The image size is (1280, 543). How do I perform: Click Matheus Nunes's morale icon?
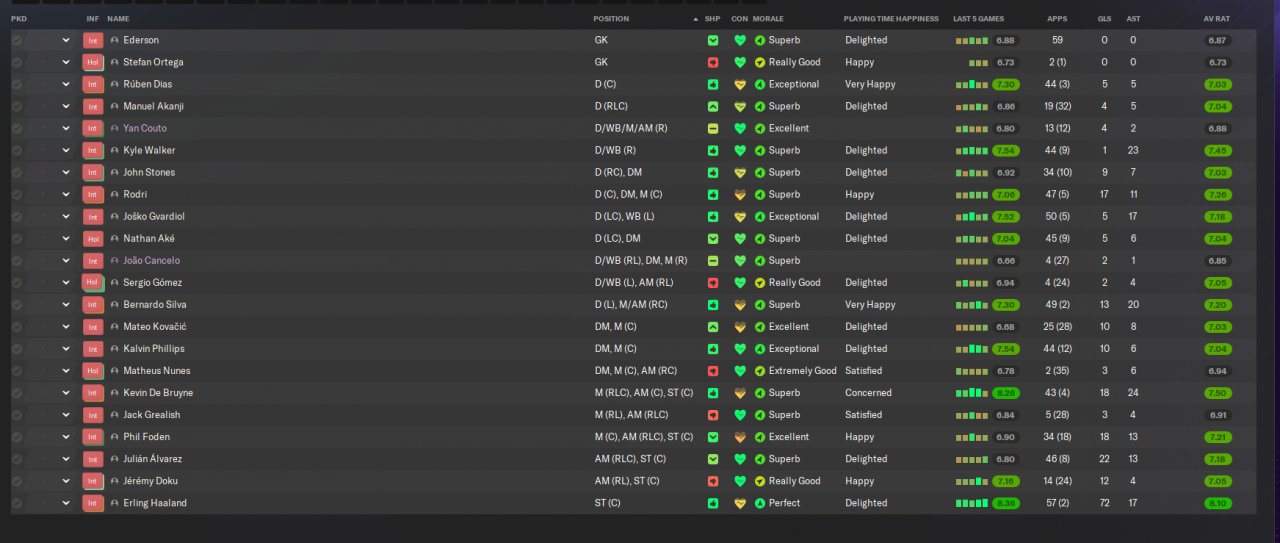click(x=760, y=371)
